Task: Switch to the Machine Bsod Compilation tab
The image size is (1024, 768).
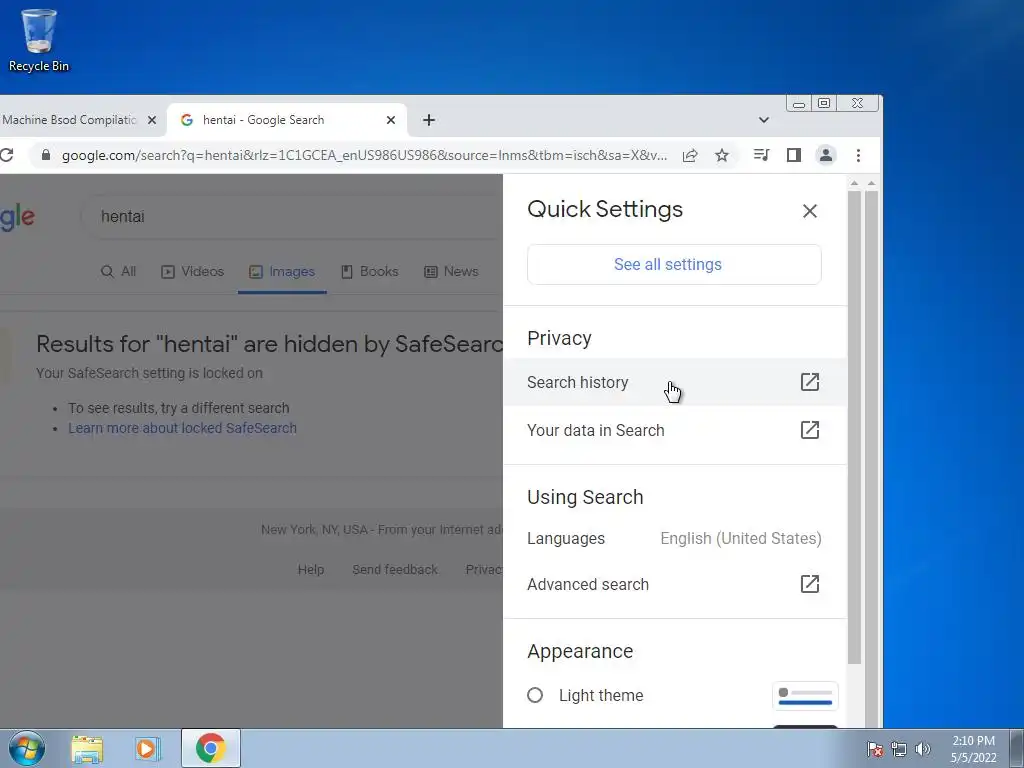Action: pyautogui.click(x=69, y=120)
